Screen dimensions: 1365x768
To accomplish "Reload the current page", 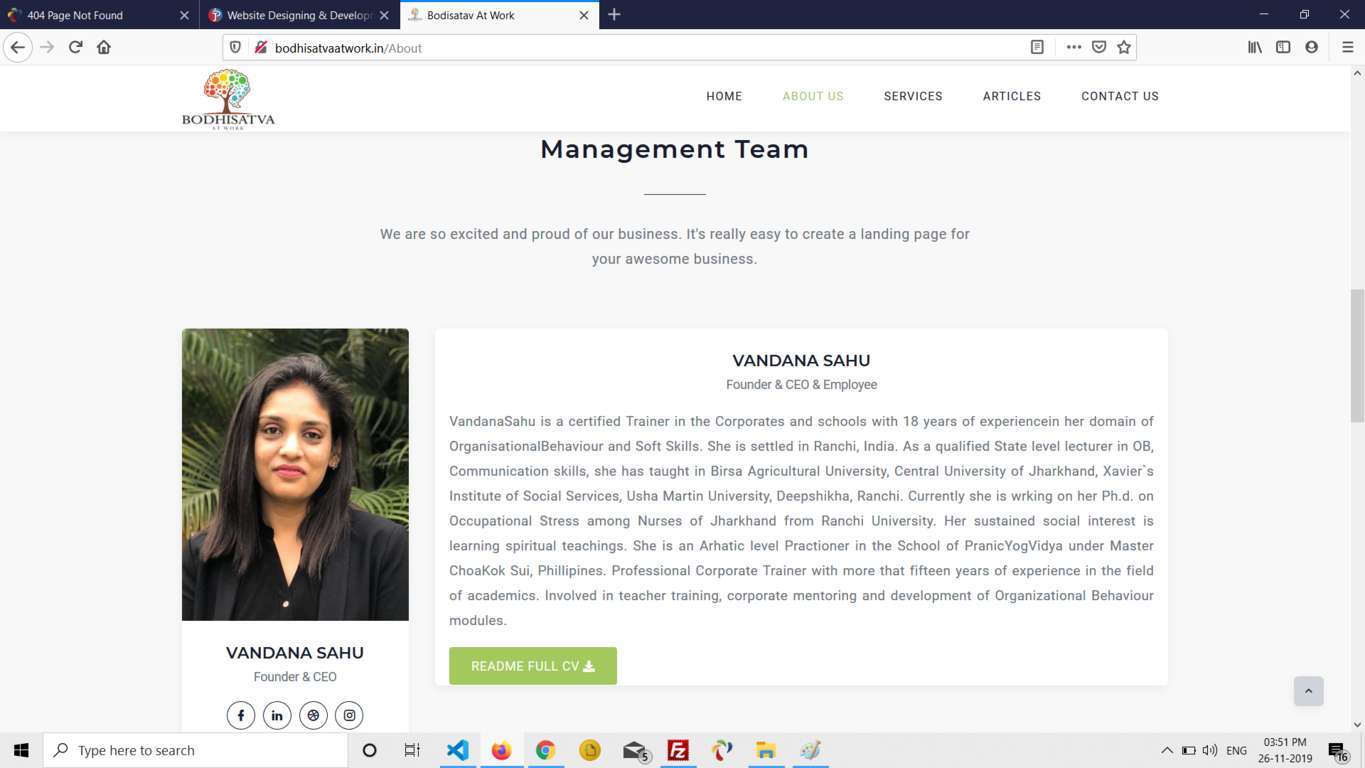I will pyautogui.click(x=75, y=47).
